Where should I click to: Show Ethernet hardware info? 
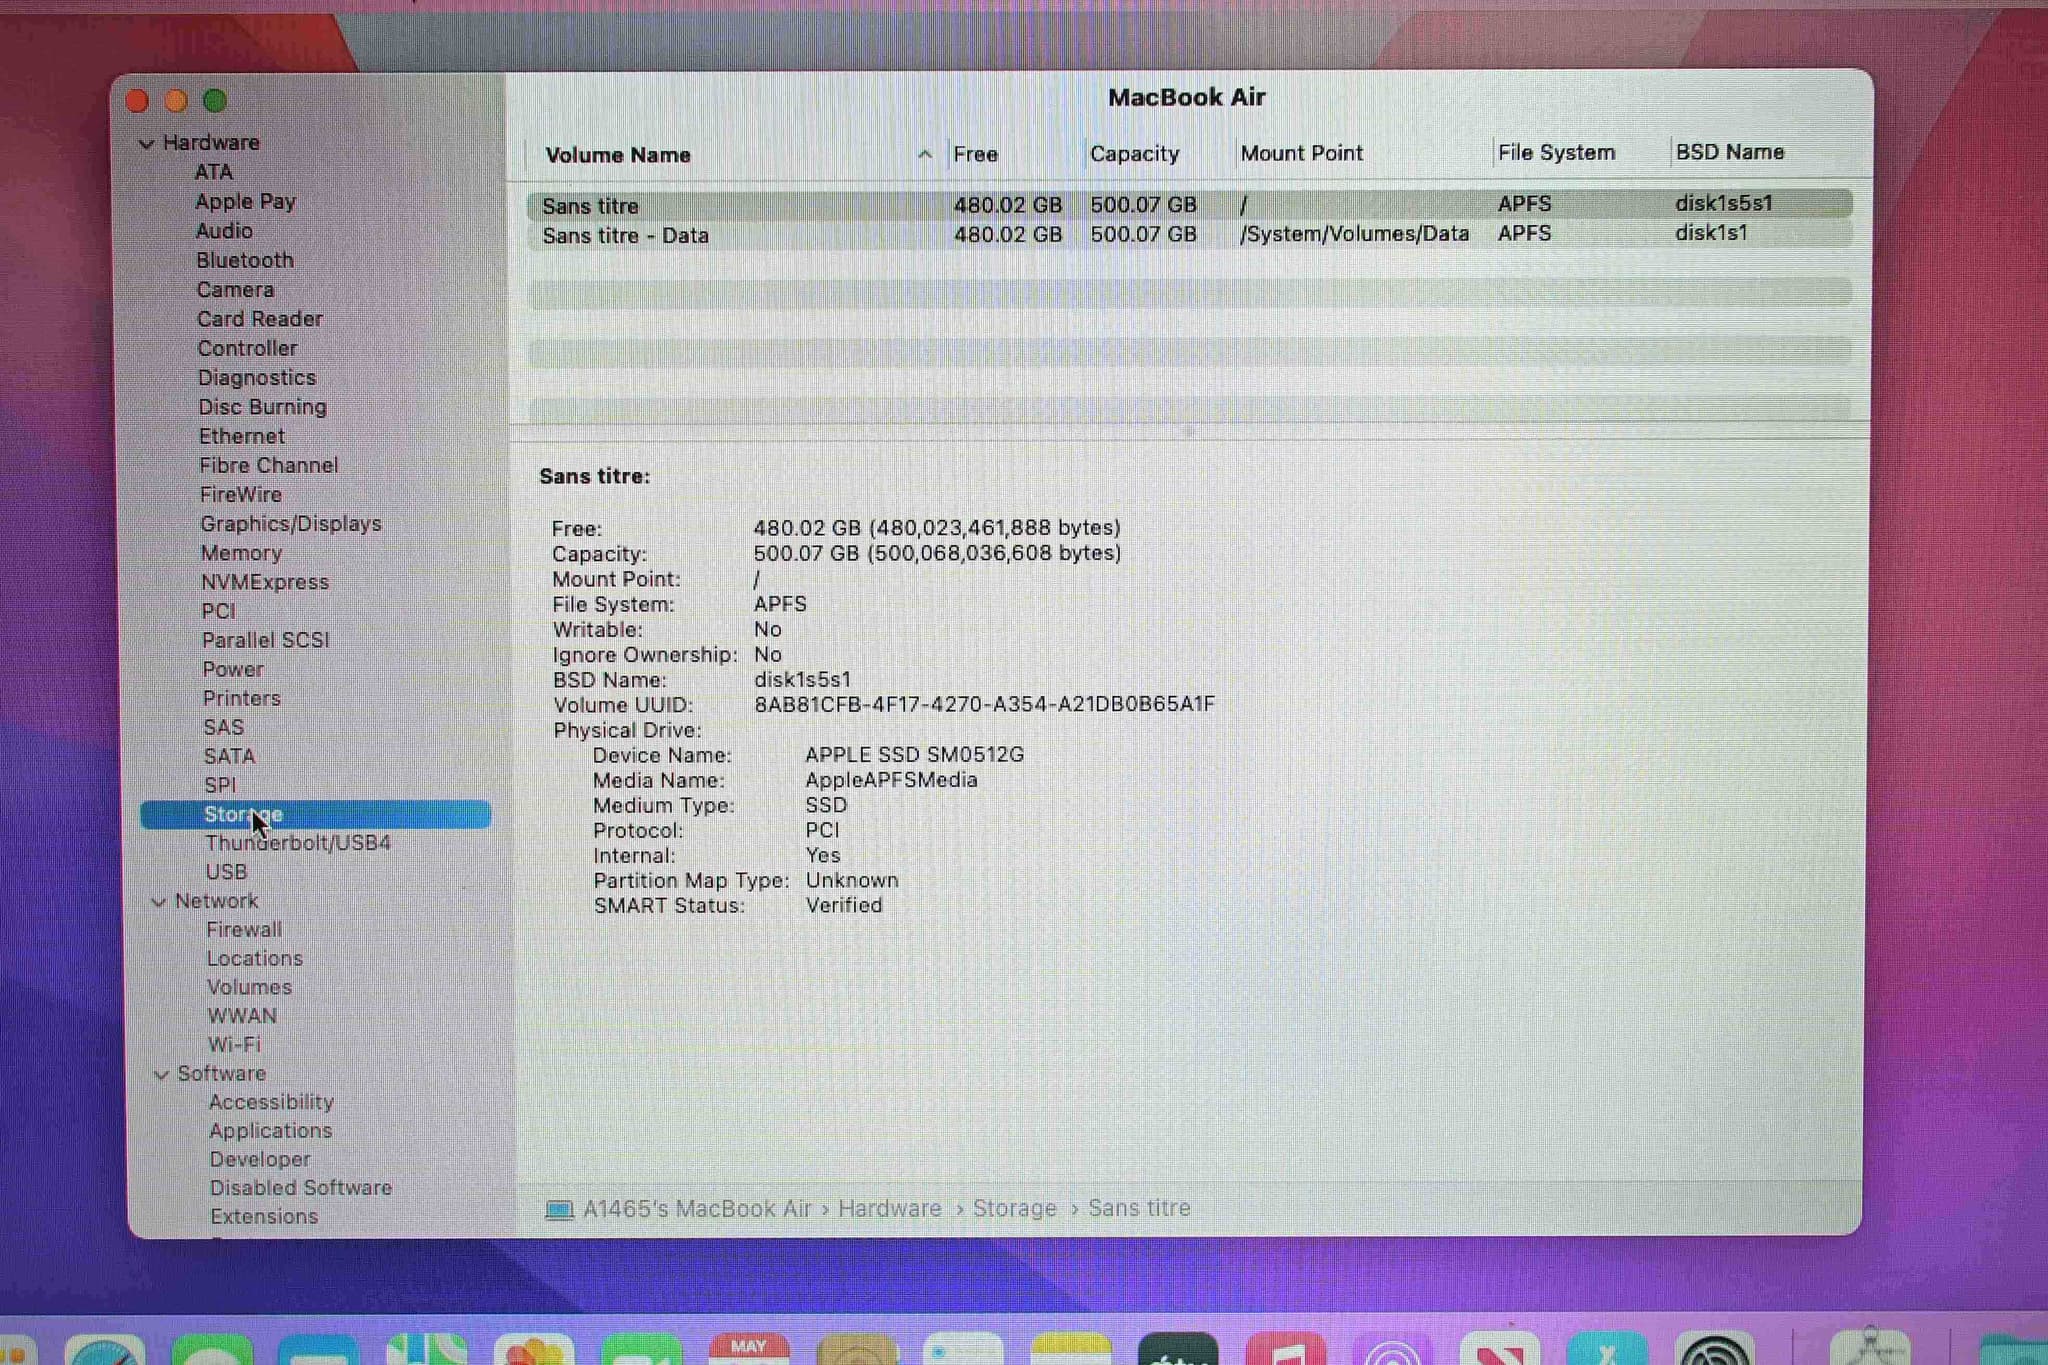click(x=242, y=436)
